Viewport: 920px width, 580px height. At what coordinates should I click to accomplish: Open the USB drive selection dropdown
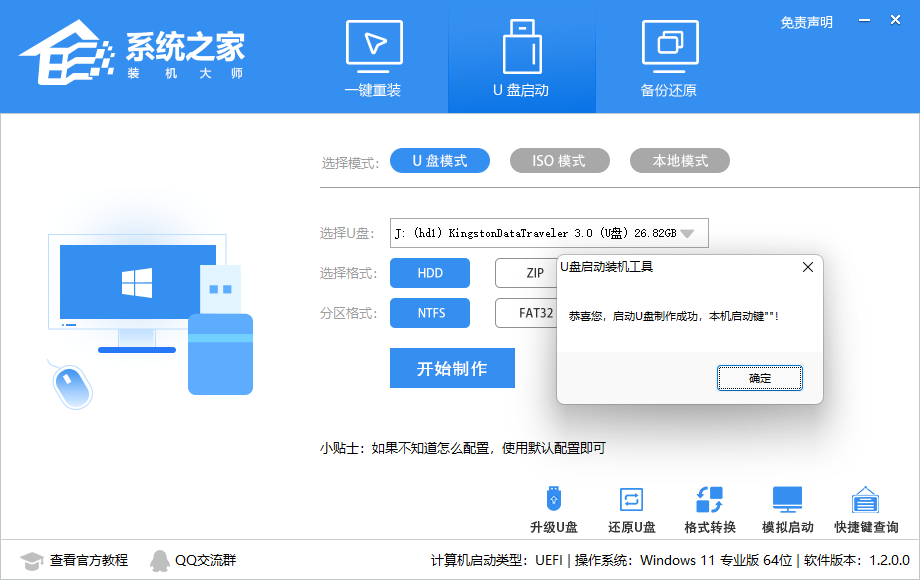click(687, 232)
